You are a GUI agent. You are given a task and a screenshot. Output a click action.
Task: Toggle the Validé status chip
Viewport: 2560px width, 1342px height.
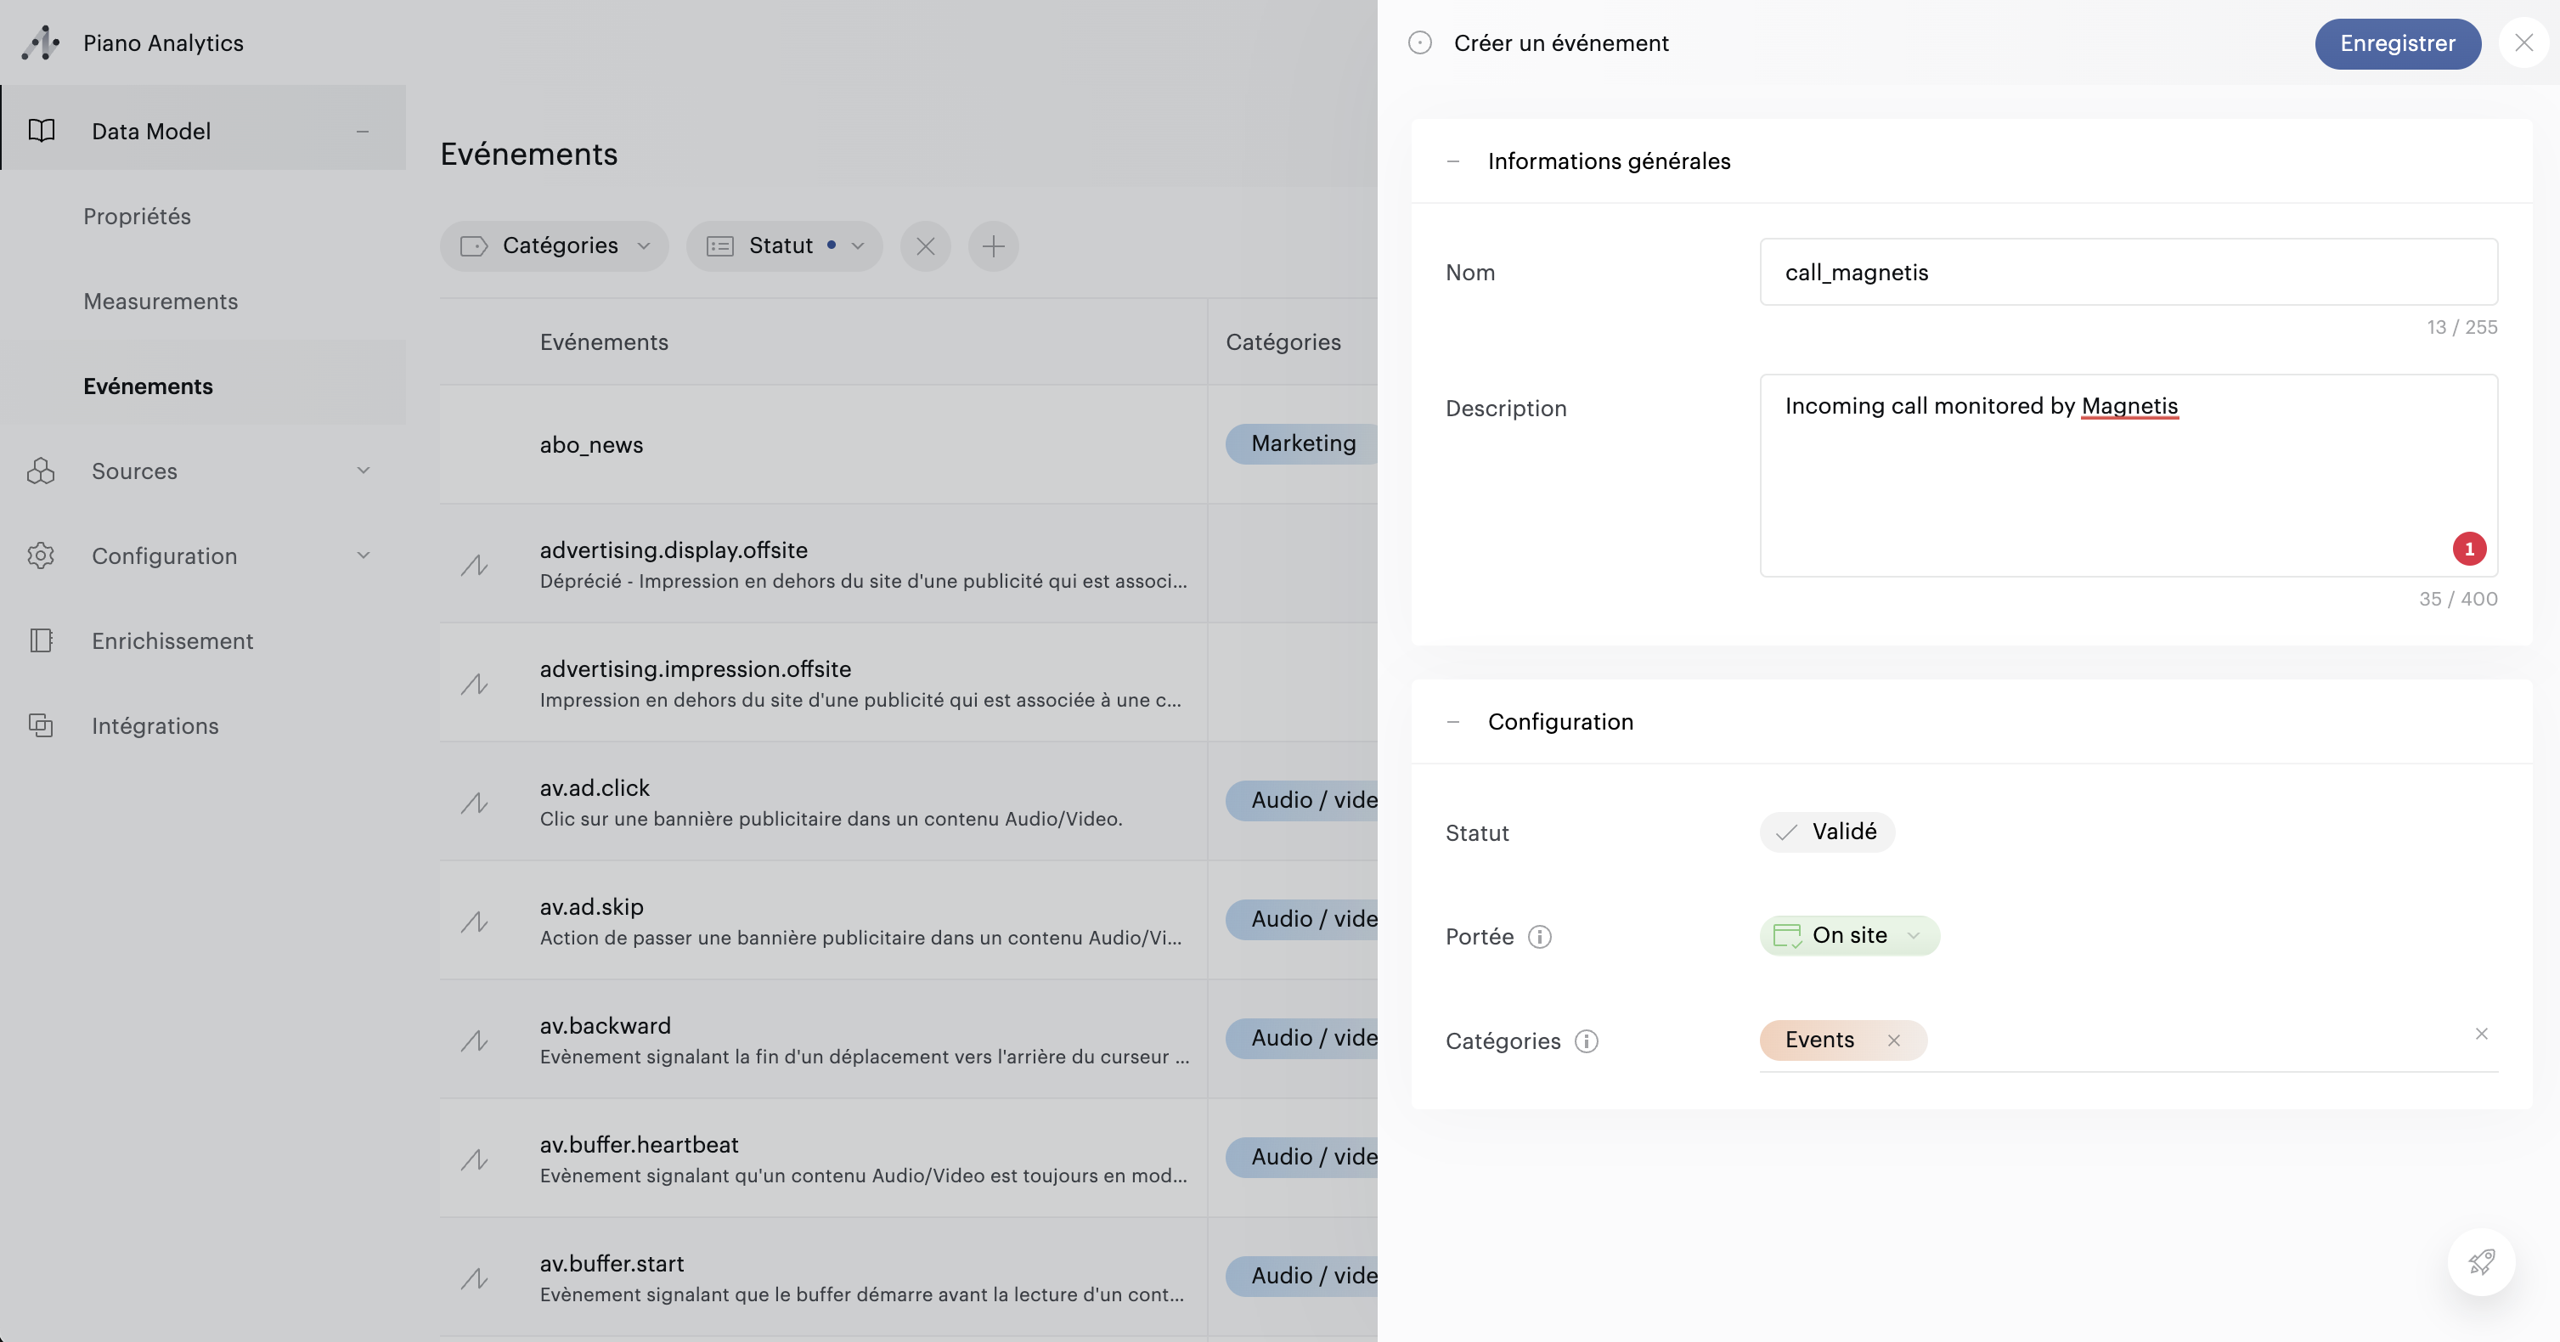tap(1827, 832)
